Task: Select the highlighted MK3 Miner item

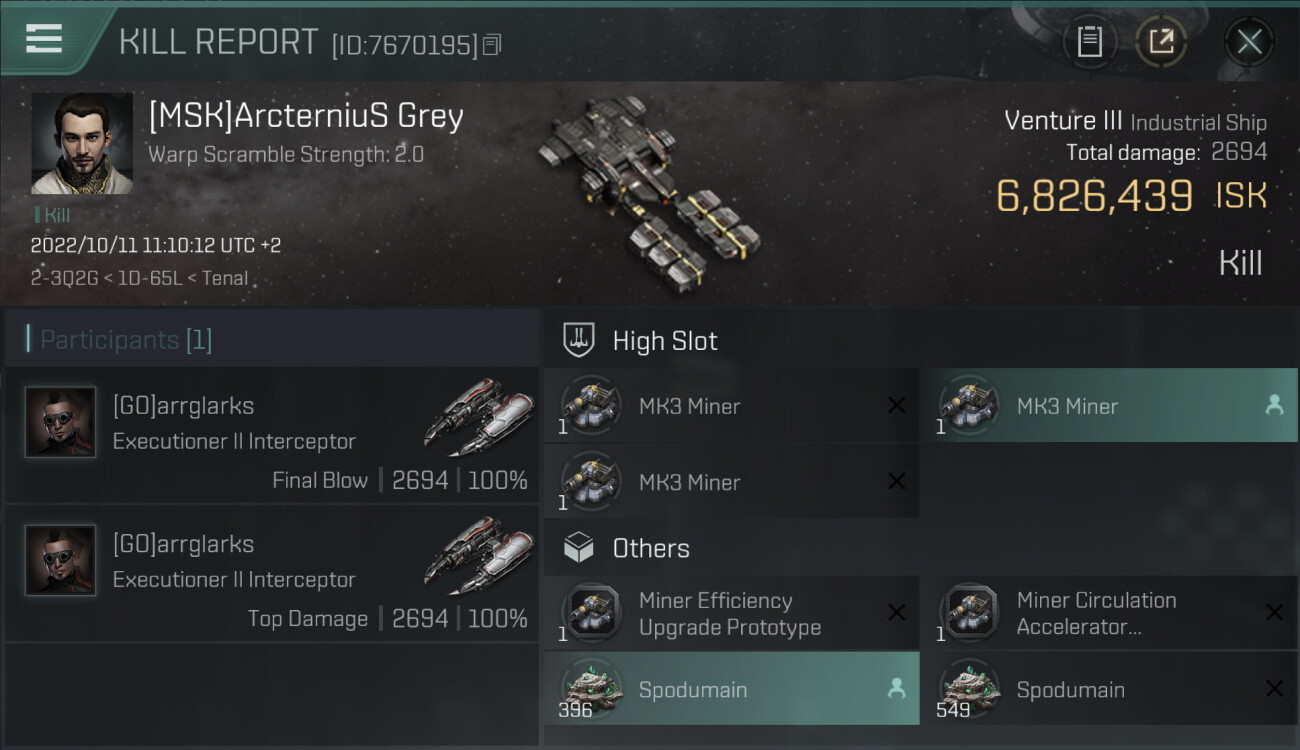Action: tap(1108, 406)
